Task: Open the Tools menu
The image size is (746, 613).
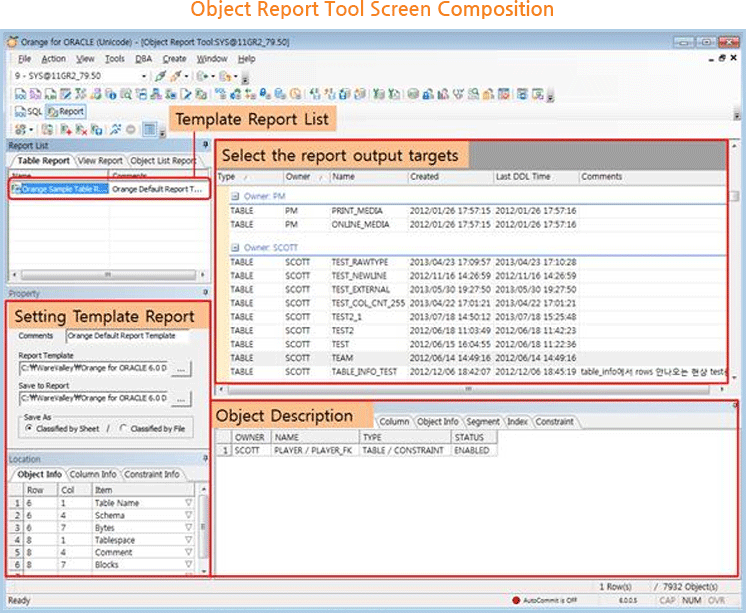Action: (115, 59)
